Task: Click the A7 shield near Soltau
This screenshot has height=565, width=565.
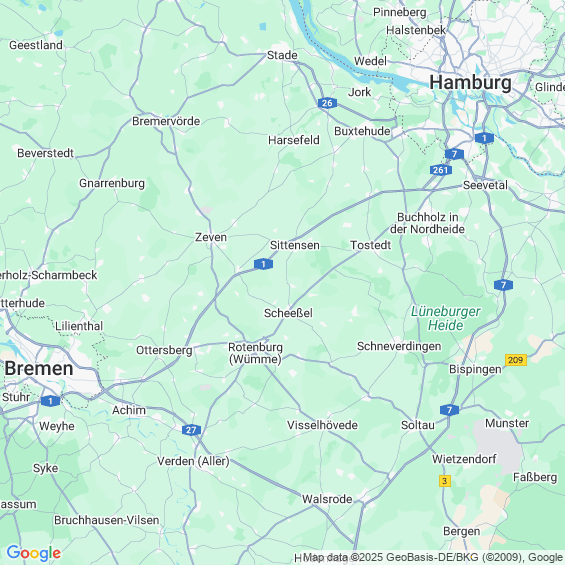Action: 449,410
